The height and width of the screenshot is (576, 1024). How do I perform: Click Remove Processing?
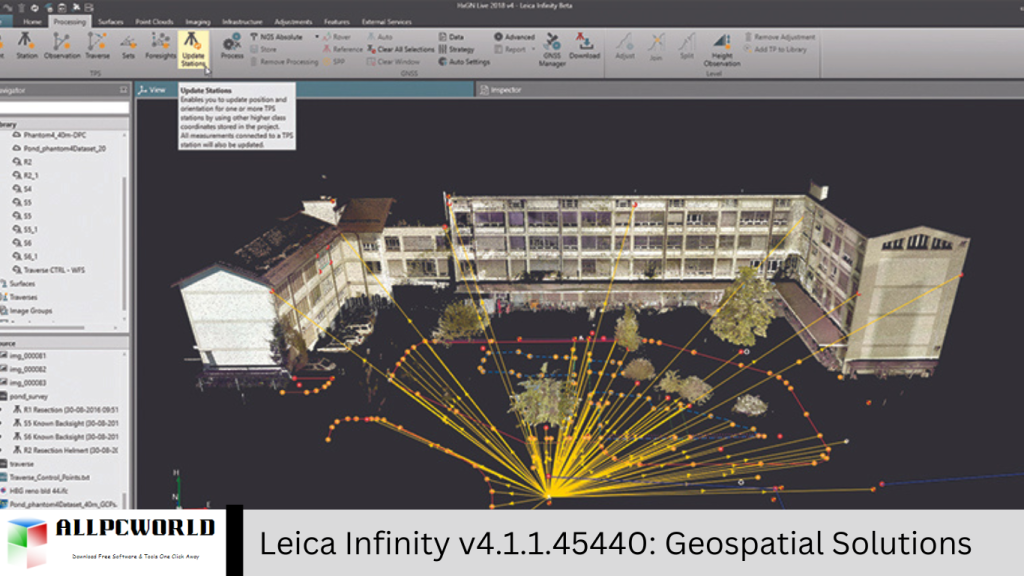click(284, 62)
